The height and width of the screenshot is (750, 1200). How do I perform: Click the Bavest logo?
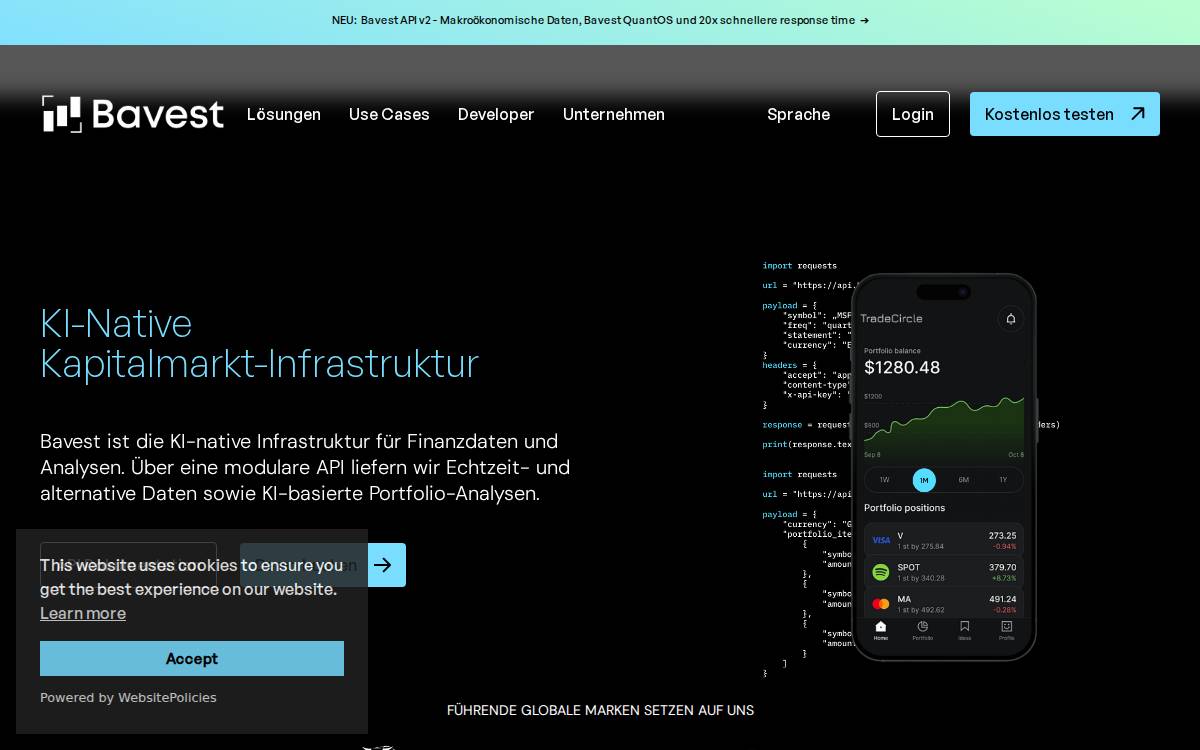(x=133, y=114)
